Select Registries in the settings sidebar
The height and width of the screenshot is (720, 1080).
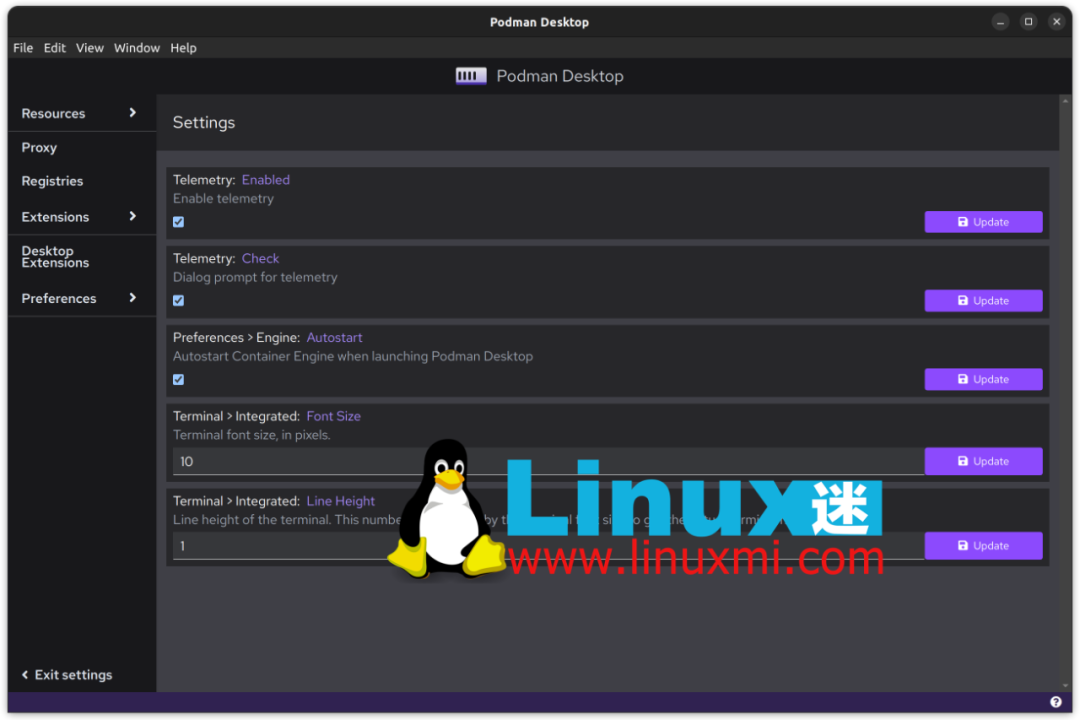click(x=52, y=181)
